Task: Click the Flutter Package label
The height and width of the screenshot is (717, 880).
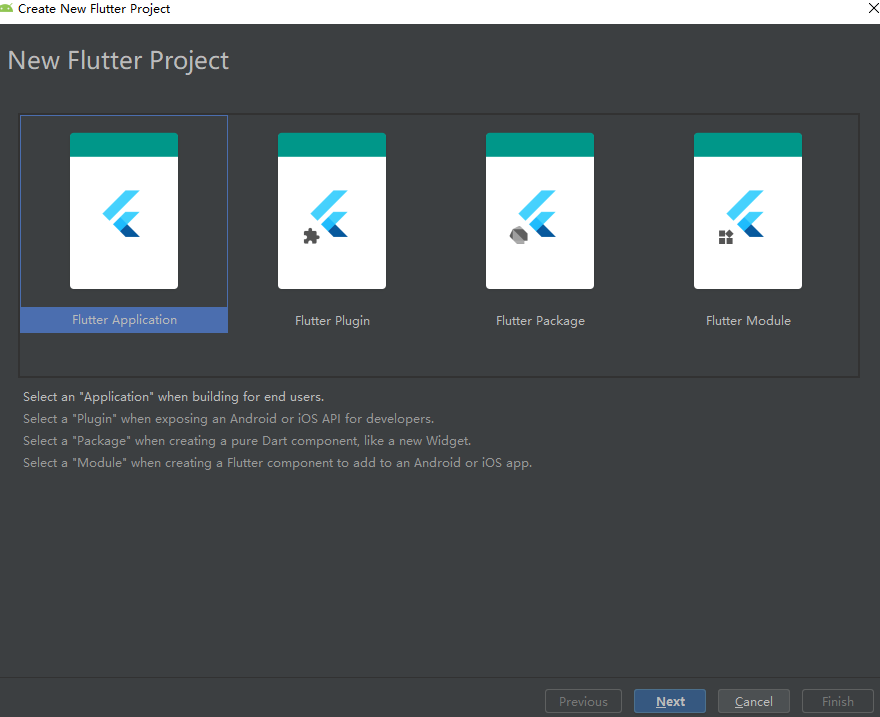Action: 540,321
